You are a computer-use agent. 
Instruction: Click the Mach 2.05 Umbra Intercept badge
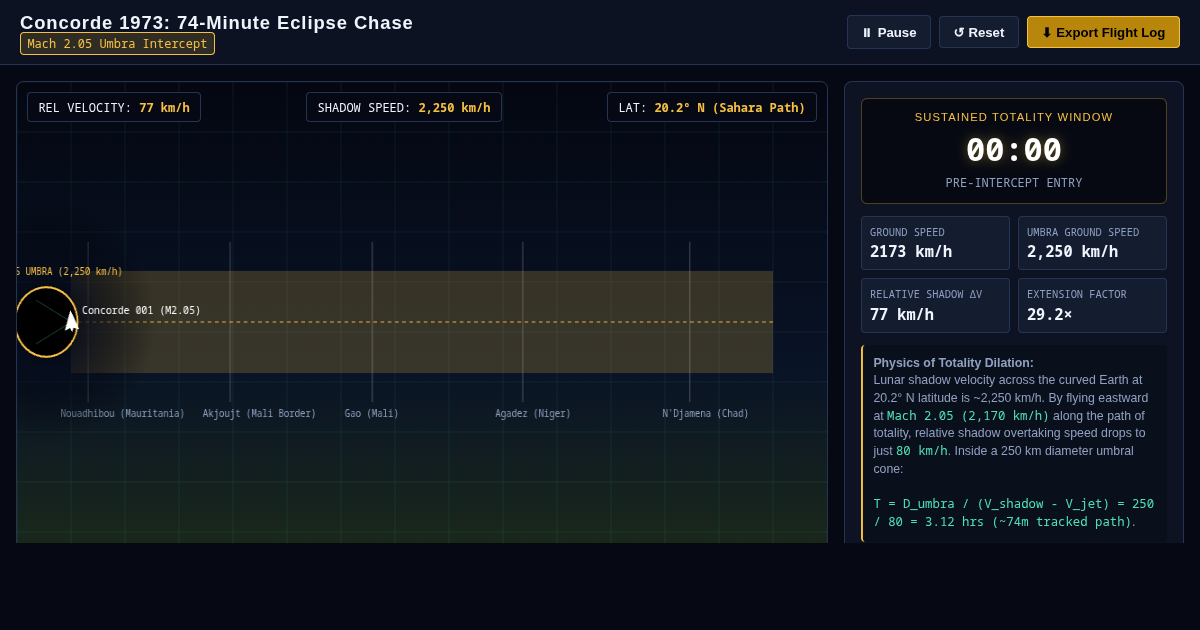point(117,44)
